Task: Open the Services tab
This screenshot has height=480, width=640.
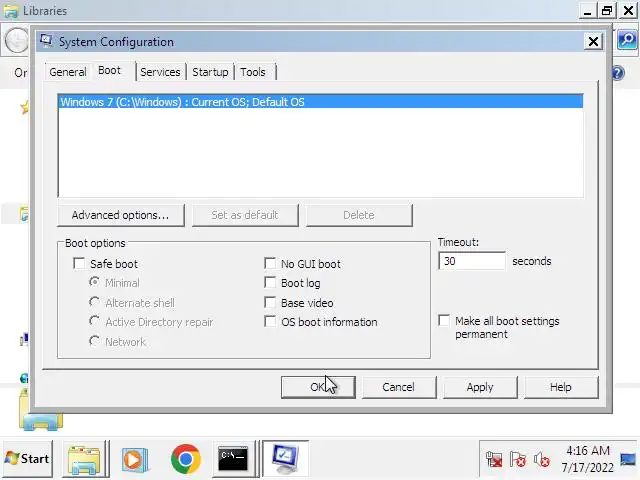Action: [160, 72]
